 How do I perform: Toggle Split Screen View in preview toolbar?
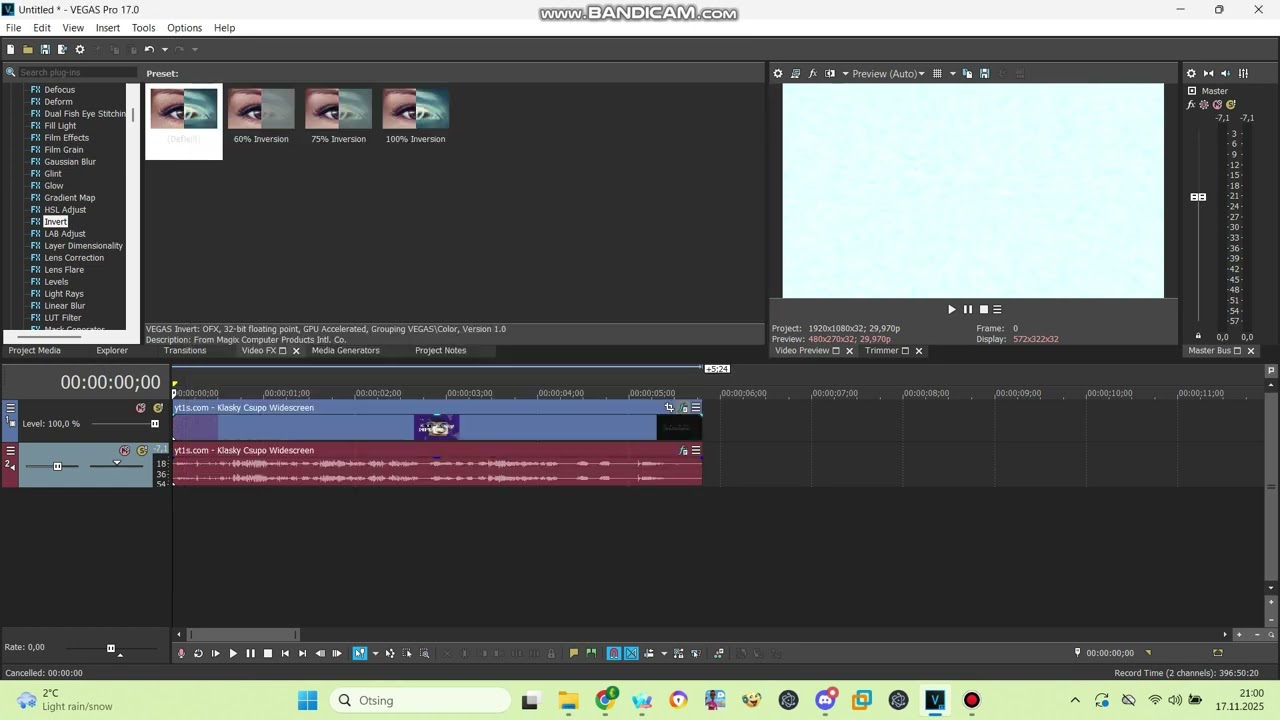[x=830, y=73]
